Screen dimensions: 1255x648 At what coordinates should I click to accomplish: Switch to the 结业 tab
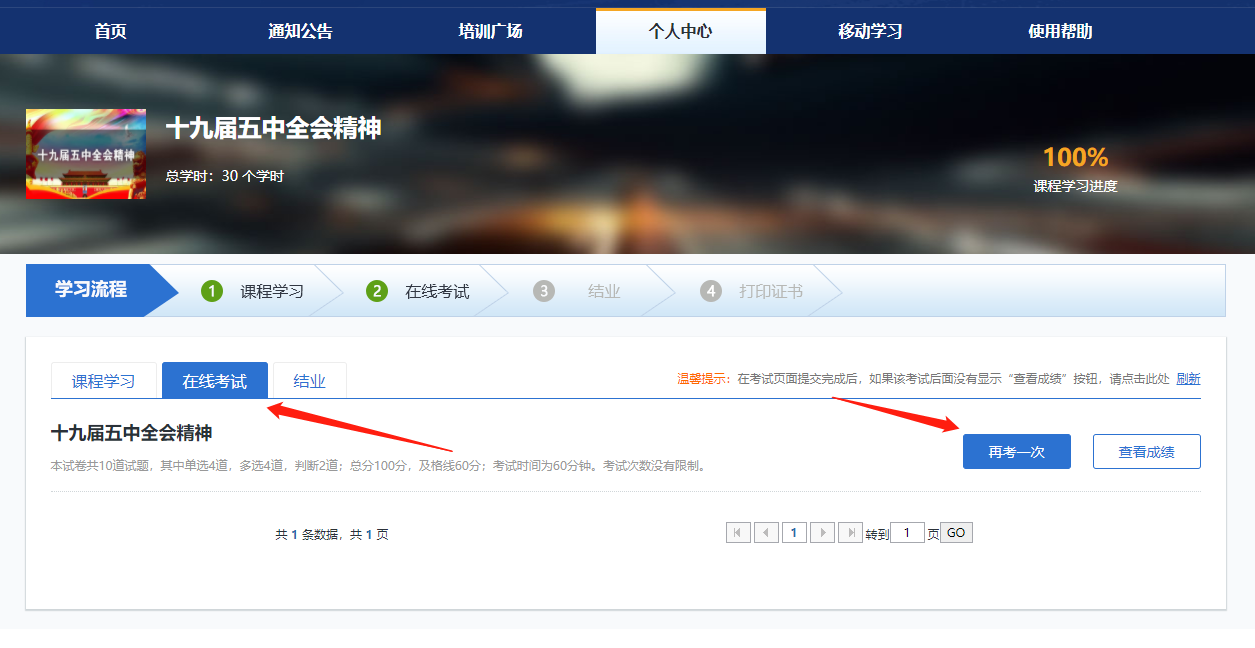click(309, 381)
